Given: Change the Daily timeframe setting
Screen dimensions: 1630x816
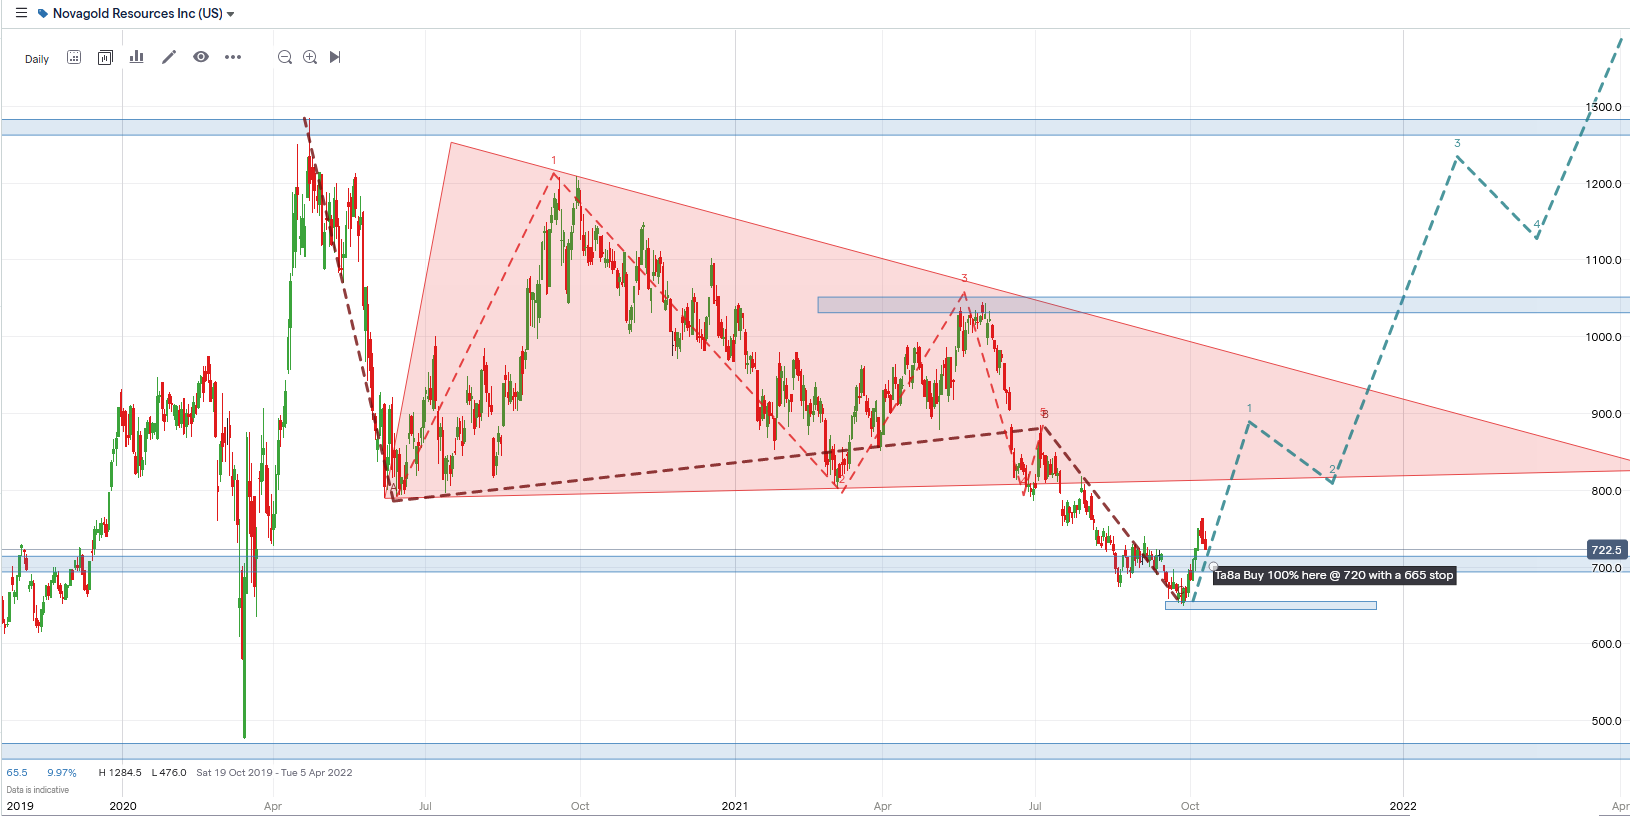Looking at the screenshot, I should pyautogui.click(x=37, y=59).
